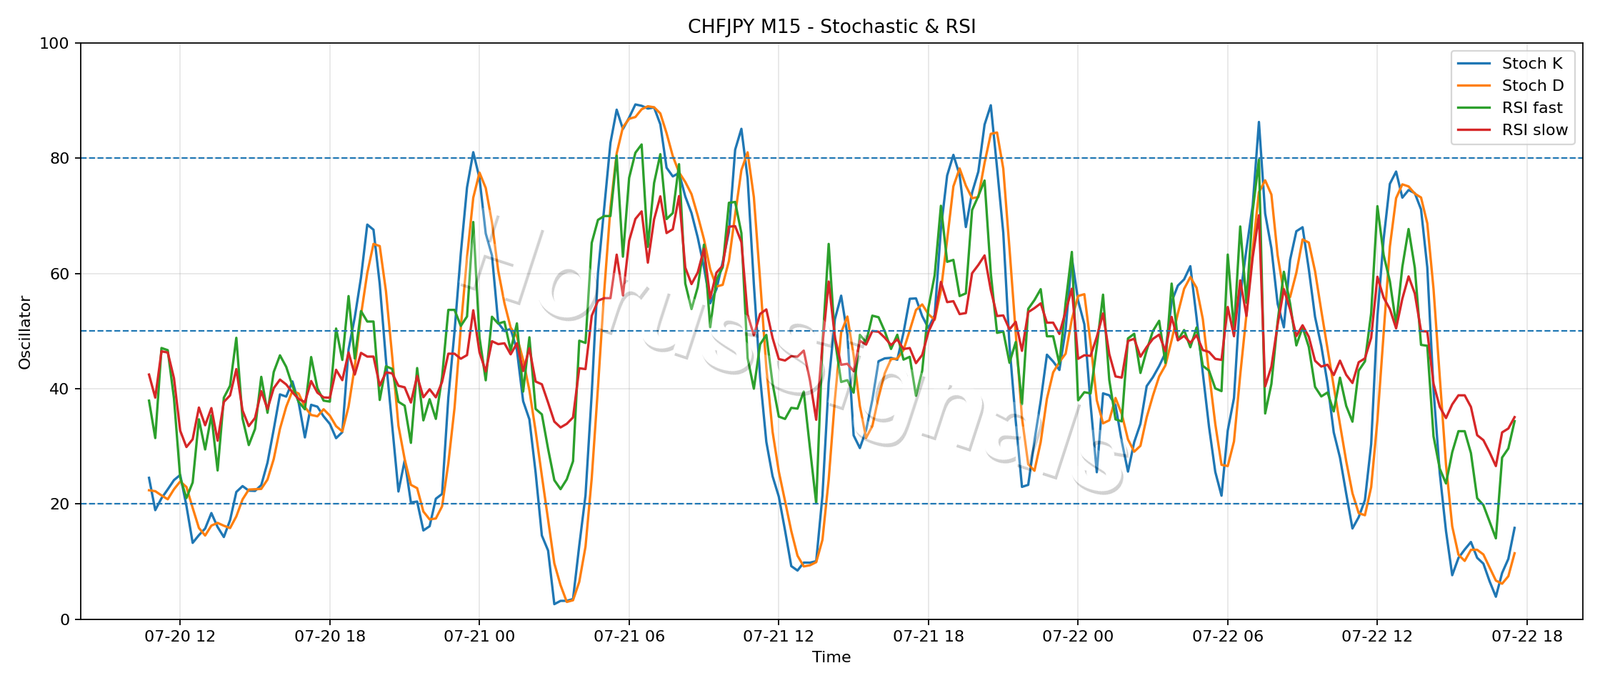The width and height of the screenshot is (1600, 686).
Task: Click the Time x-axis label
Action: (831, 657)
